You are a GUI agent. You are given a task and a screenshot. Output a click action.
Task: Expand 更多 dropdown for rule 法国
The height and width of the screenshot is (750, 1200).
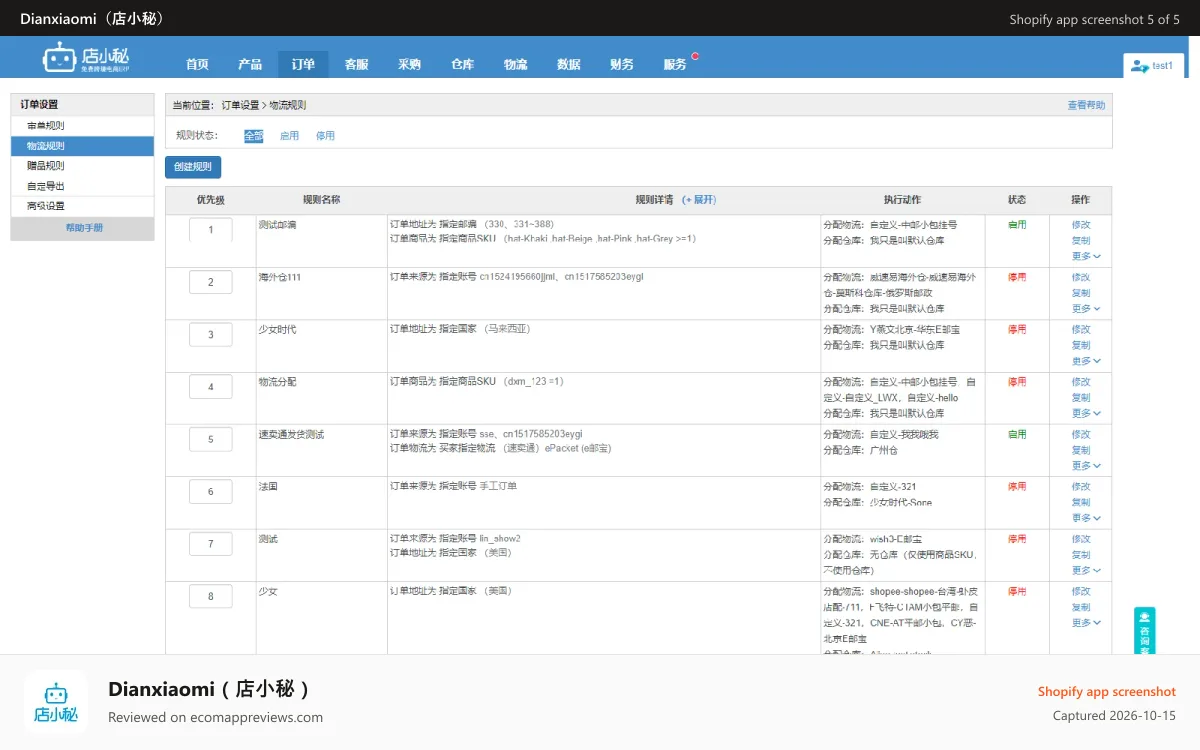(x=1086, y=518)
